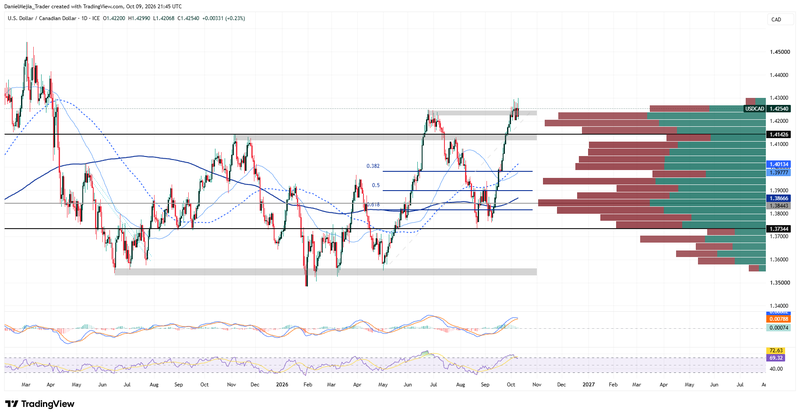This screenshot has width=800, height=417.
Task: Click the 0.382 Fibonacci level label
Action: tap(373, 166)
